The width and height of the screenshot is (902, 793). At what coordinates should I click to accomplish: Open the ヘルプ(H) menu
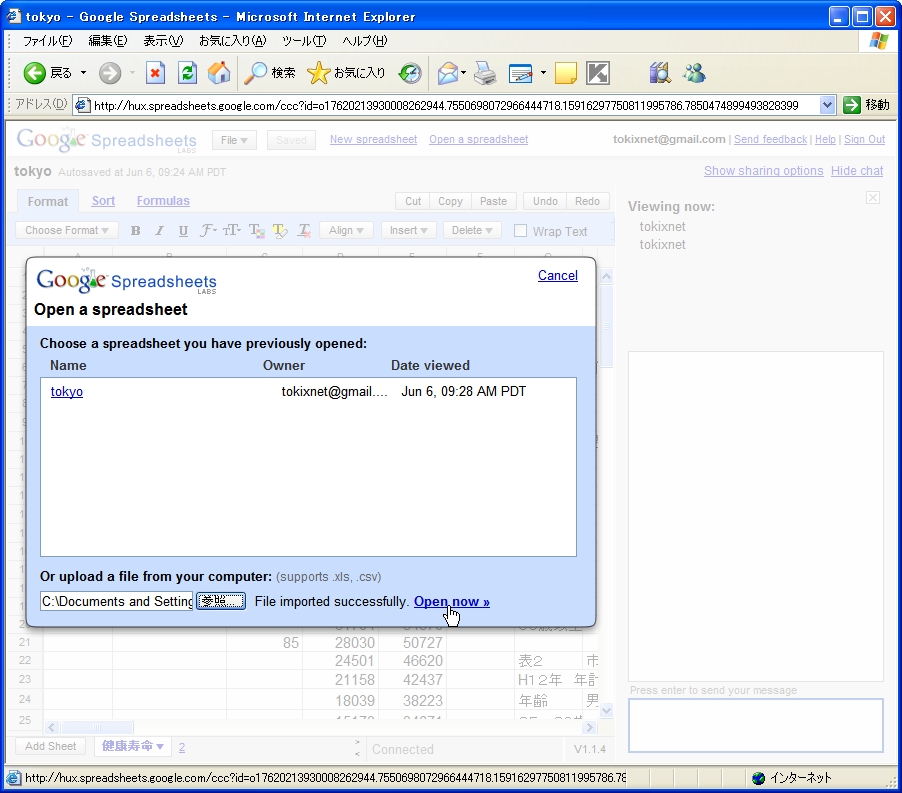pyautogui.click(x=365, y=41)
